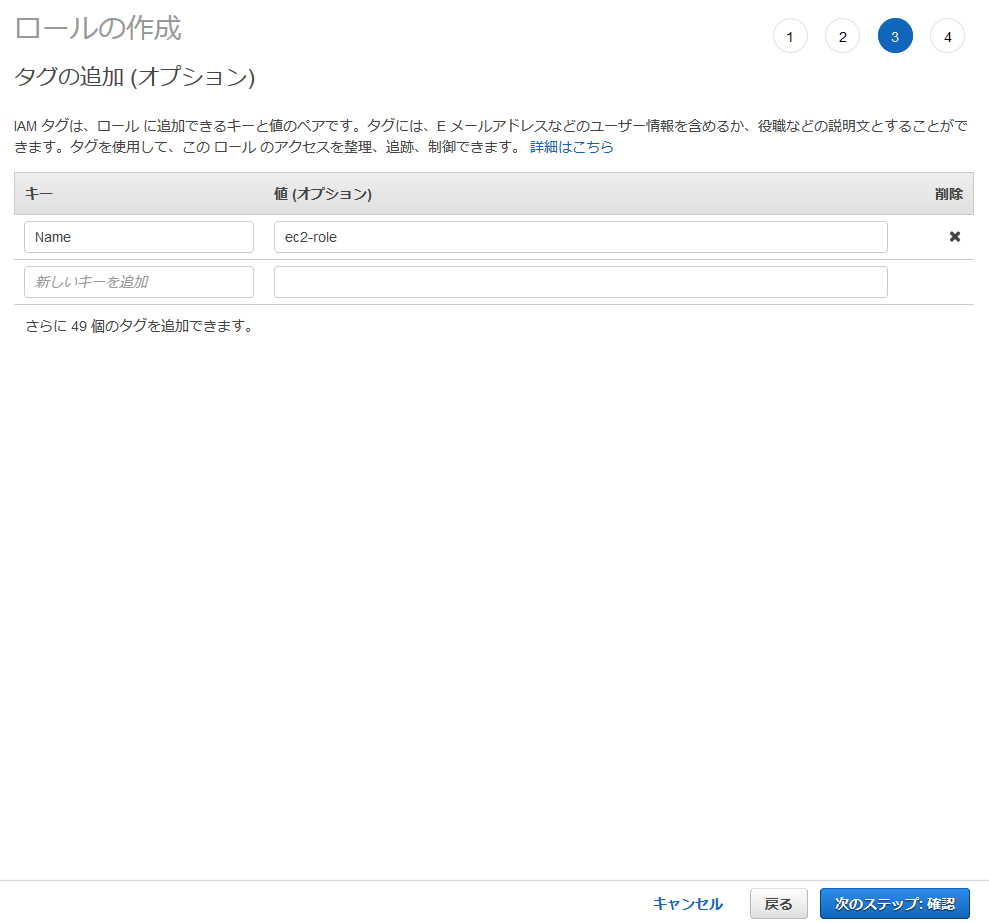Click the 新しいキーを追加 input field
This screenshot has width=989, height=923.
(x=139, y=282)
